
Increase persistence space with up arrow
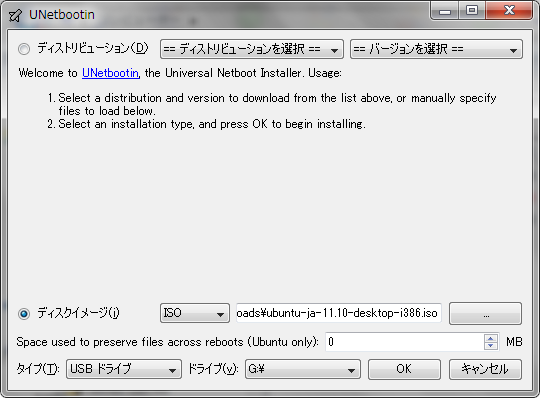click(491, 338)
